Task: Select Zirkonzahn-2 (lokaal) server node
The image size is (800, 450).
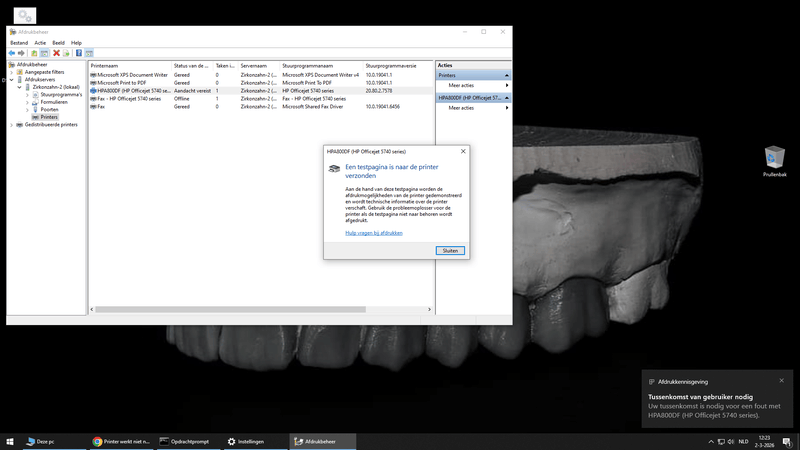Action: pyautogui.click(x=56, y=87)
